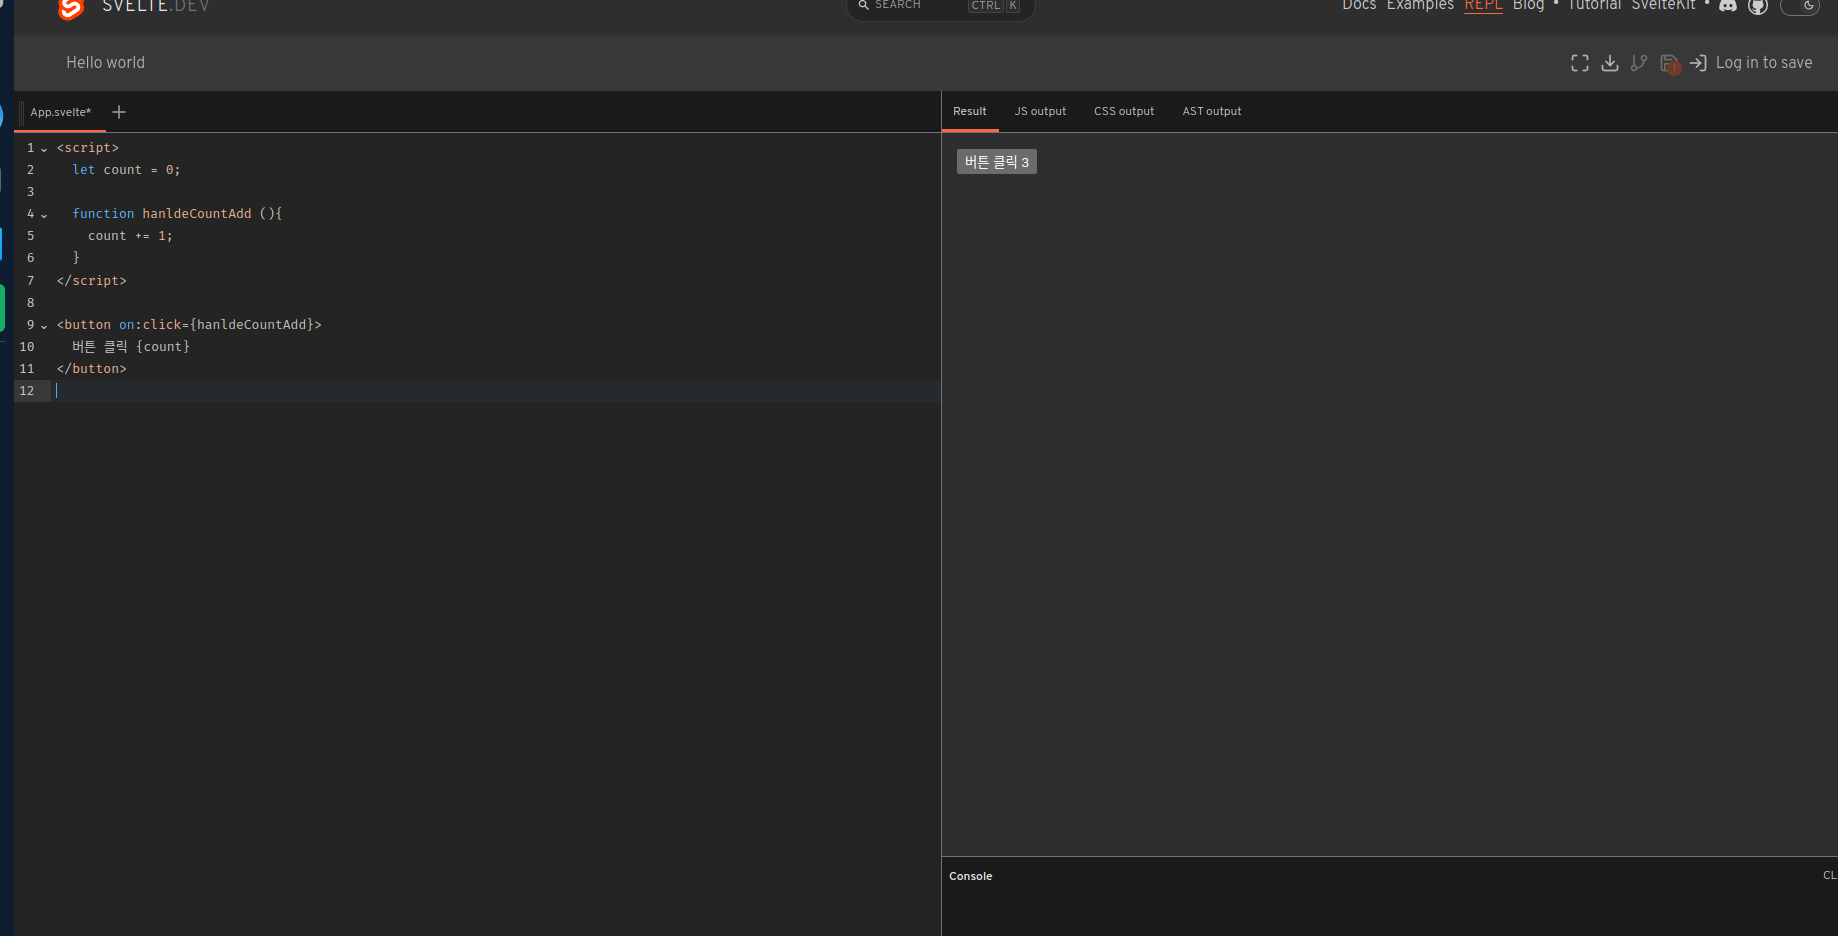
Task: Open the JS output tab
Action: pyautogui.click(x=1040, y=111)
